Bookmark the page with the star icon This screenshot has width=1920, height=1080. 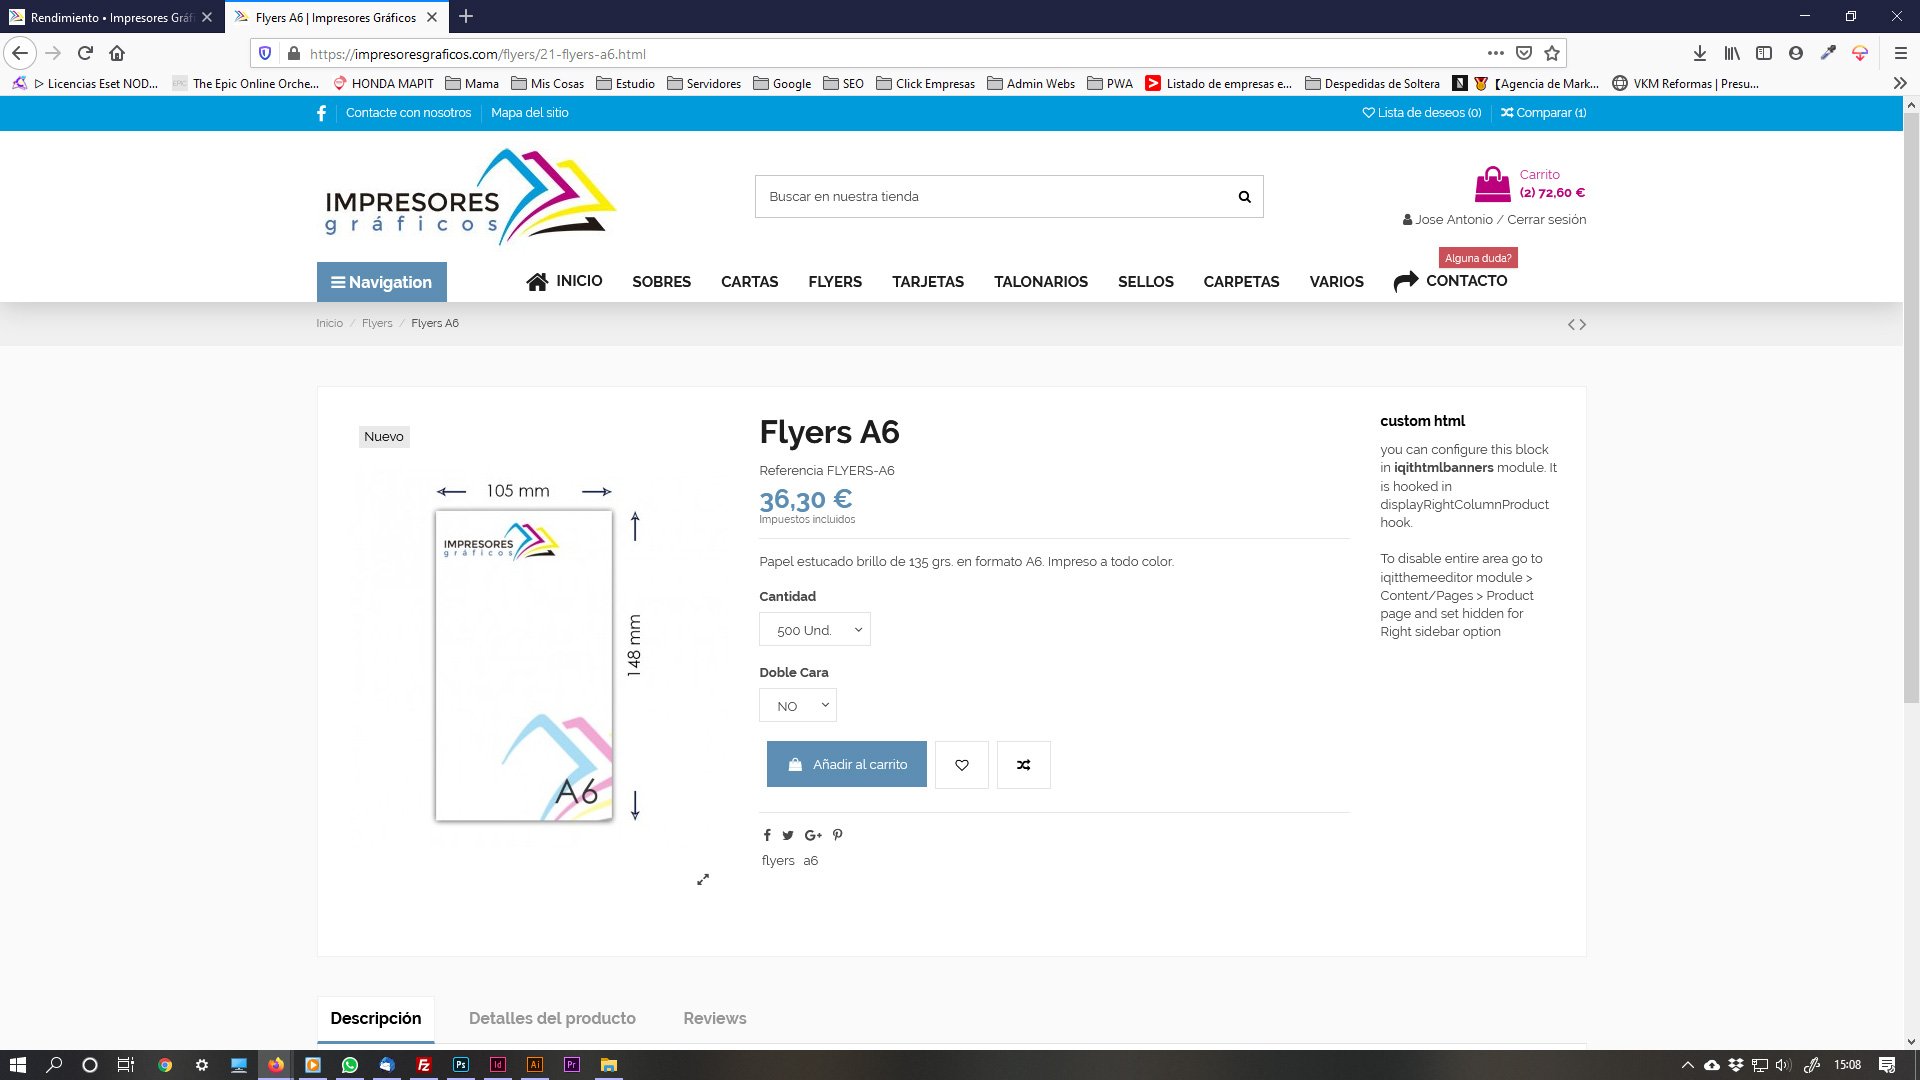1552,54
